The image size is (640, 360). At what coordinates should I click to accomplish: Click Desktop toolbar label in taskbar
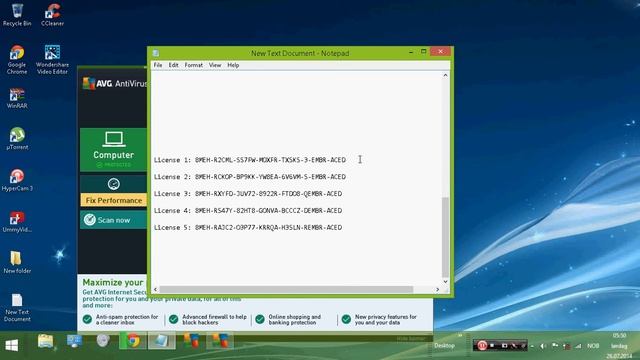(x=444, y=346)
